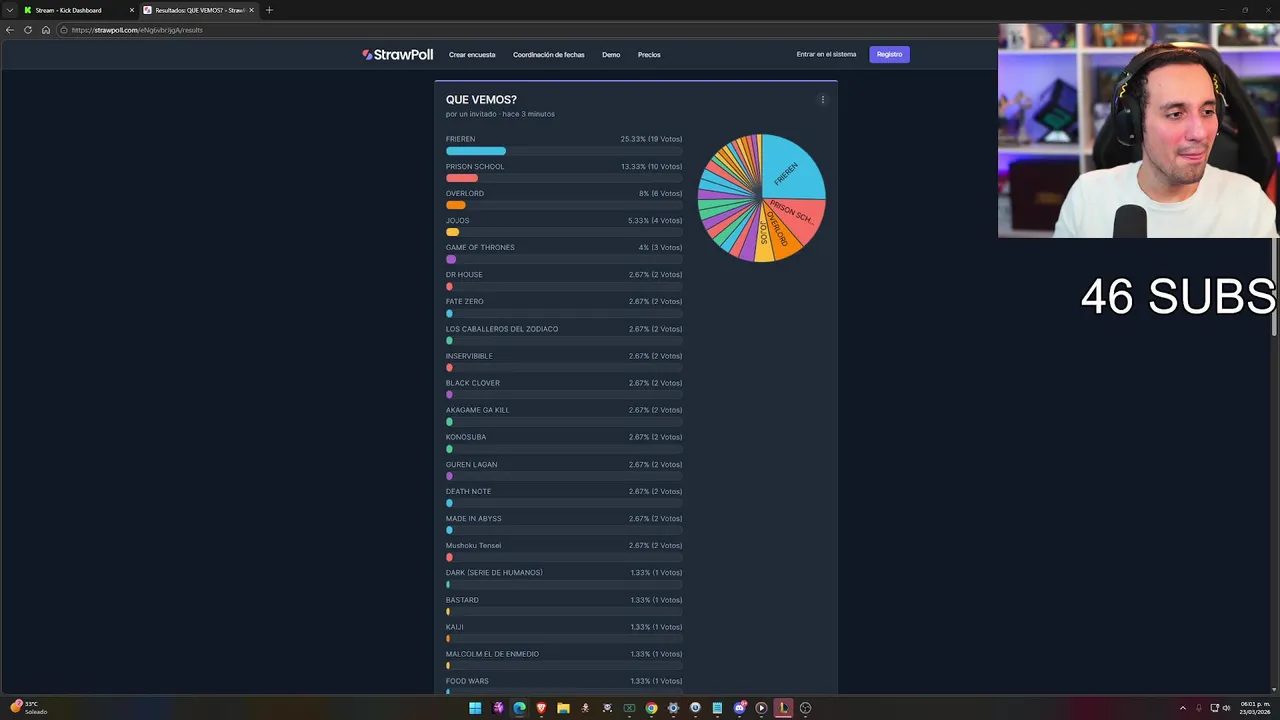Close the Resultados QUE VEMOS tab
1280x720 pixels.
(x=252, y=10)
